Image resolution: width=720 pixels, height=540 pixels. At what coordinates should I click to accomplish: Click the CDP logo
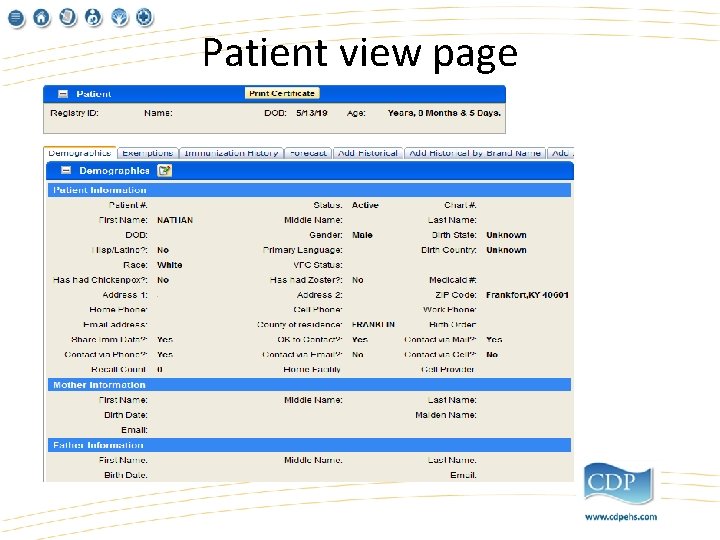pos(618,483)
